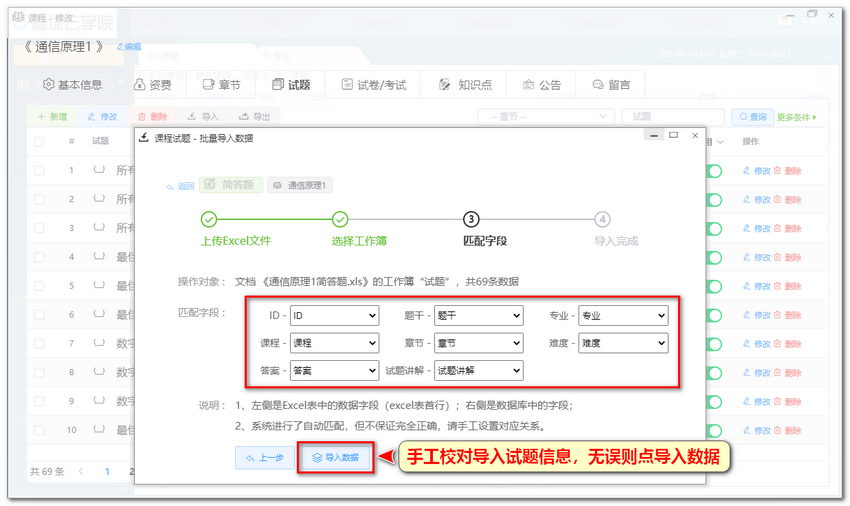This screenshot has width=850, height=506.
Task: Expand the 题干 field dropdown
Action: click(x=478, y=316)
